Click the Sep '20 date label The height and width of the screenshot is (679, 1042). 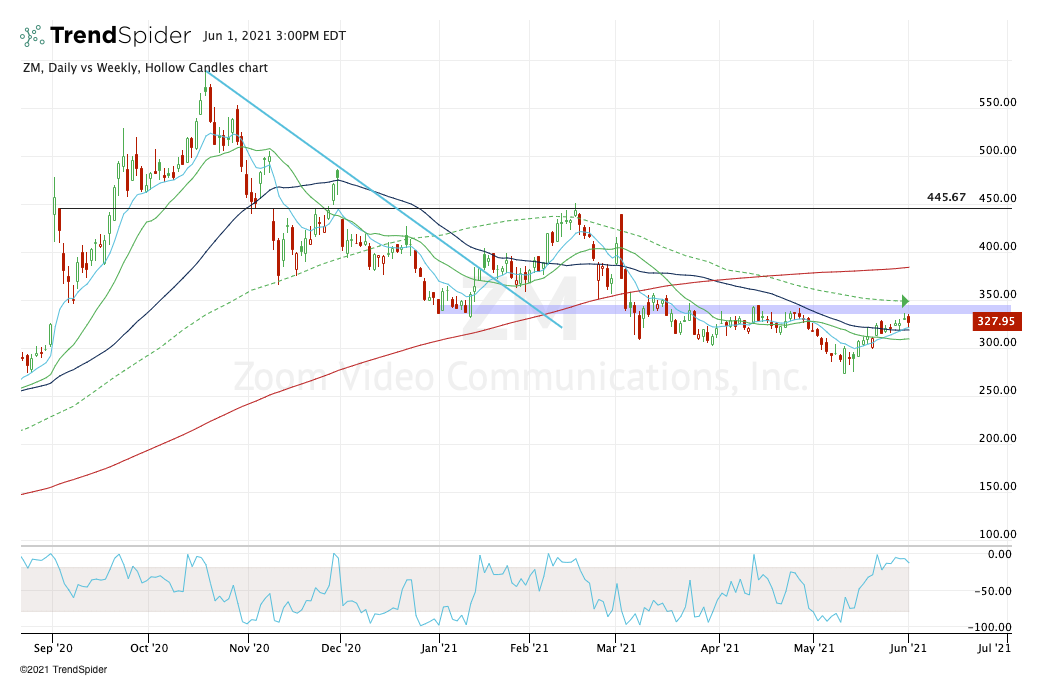pyautogui.click(x=52, y=648)
